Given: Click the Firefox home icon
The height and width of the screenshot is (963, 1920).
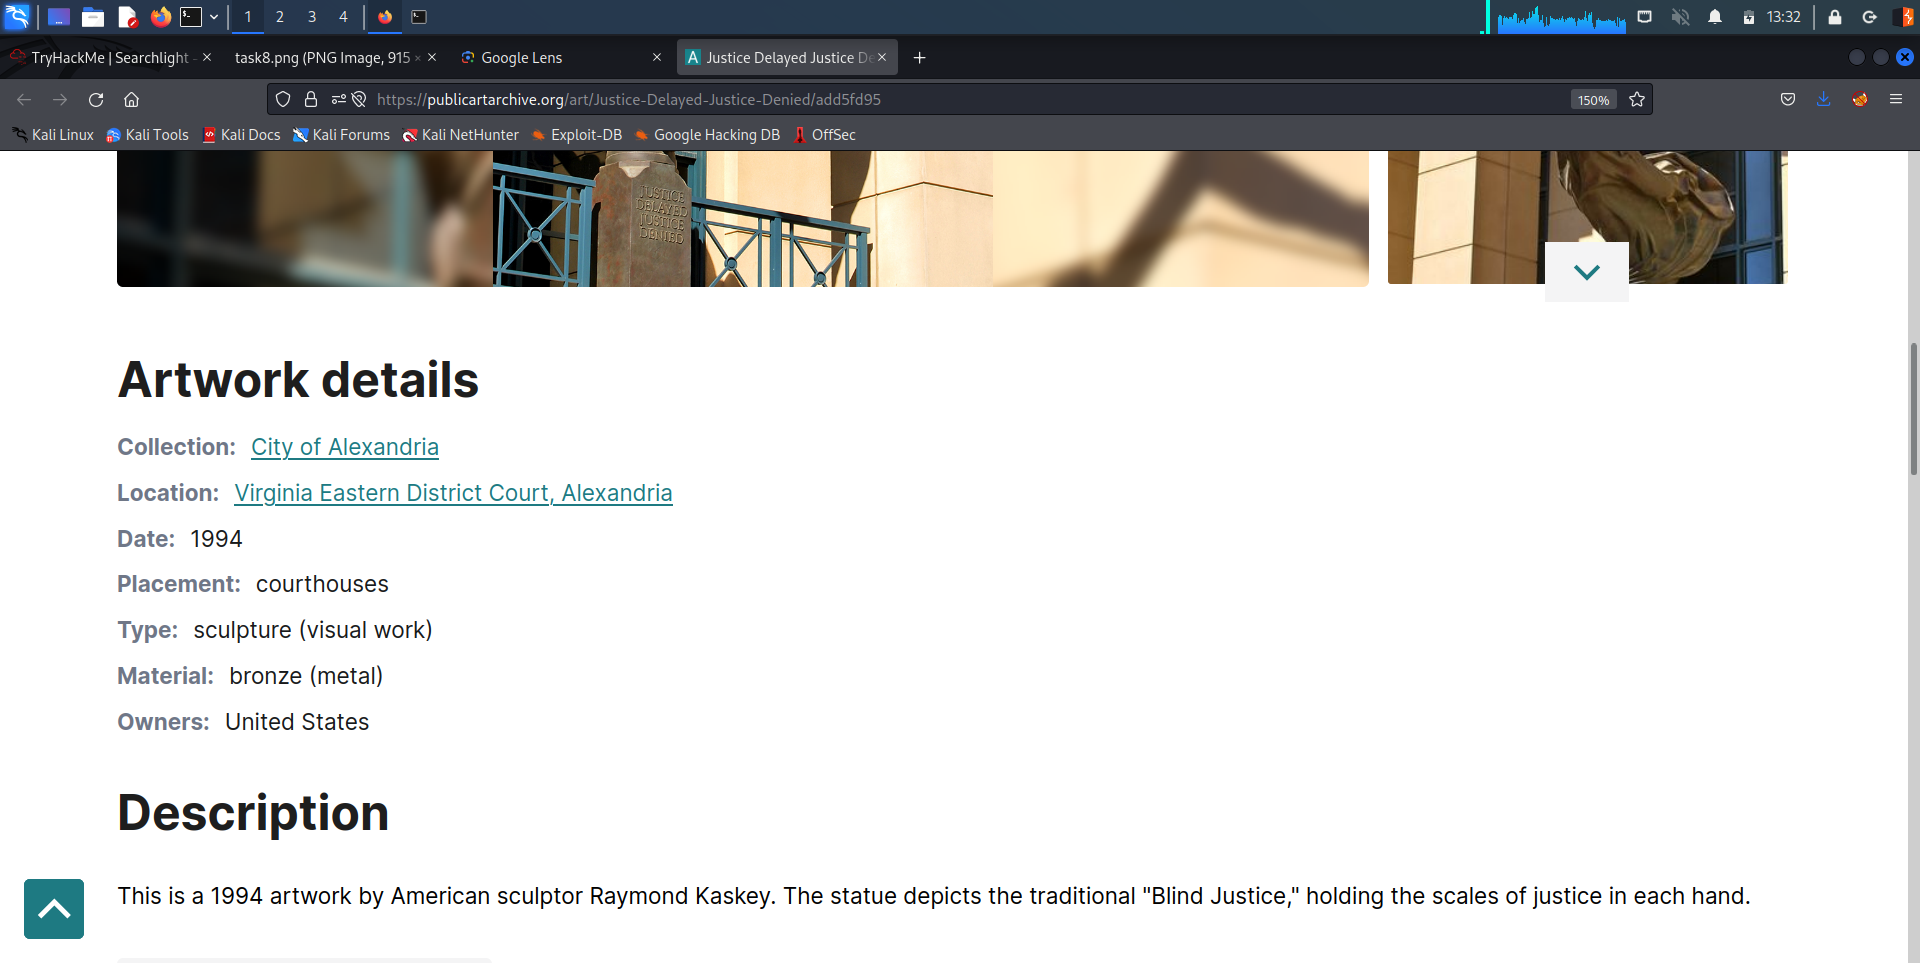Looking at the screenshot, I should [x=131, y=100].
